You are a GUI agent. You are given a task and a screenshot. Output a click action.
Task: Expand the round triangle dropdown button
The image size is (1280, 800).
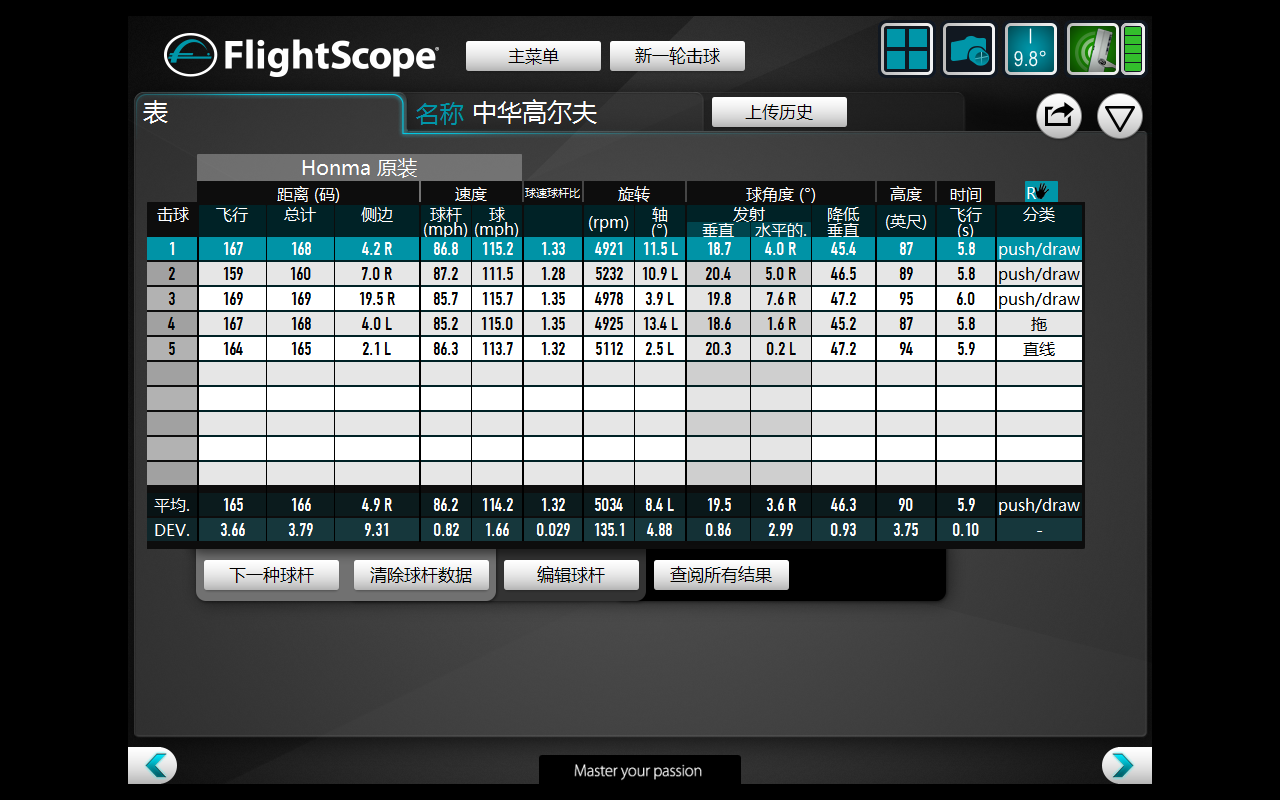(1119, 116)
